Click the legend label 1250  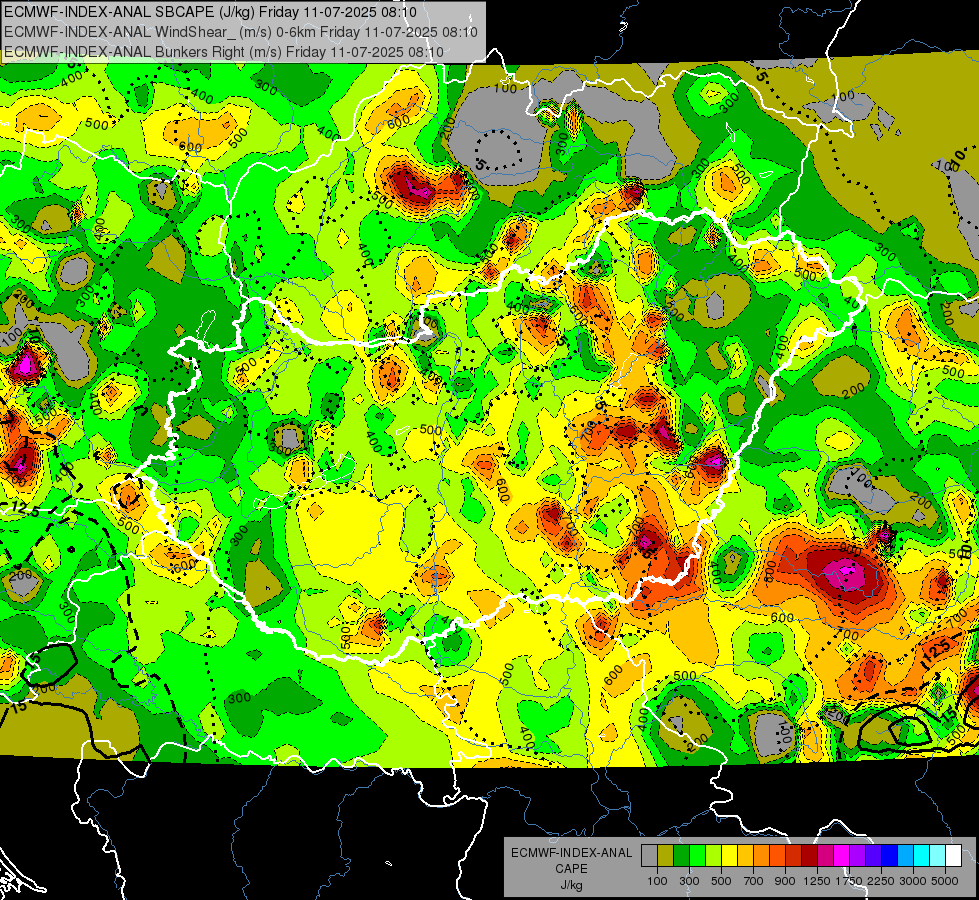point(817,881)
